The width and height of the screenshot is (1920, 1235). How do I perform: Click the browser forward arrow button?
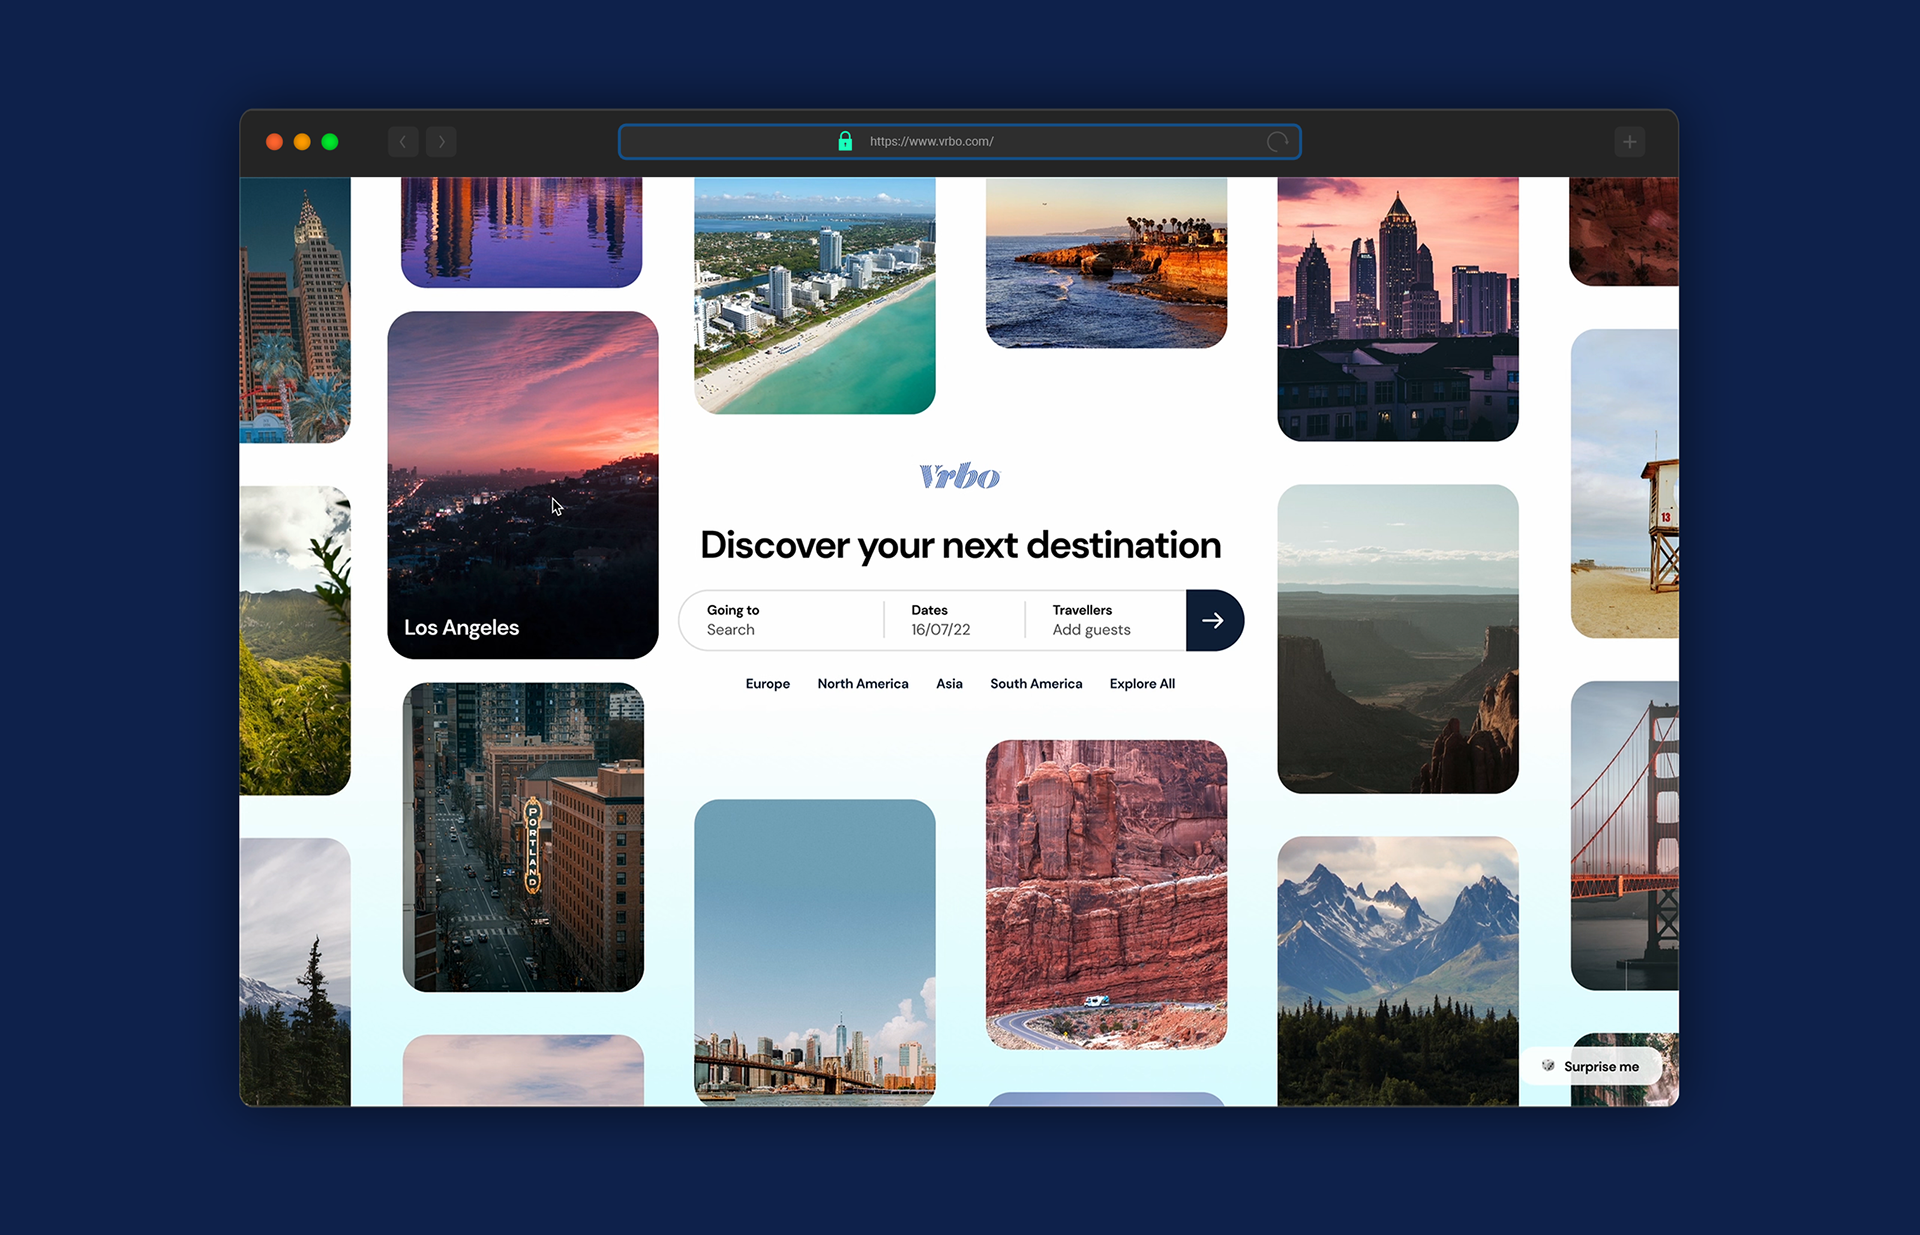coord(441,142)
